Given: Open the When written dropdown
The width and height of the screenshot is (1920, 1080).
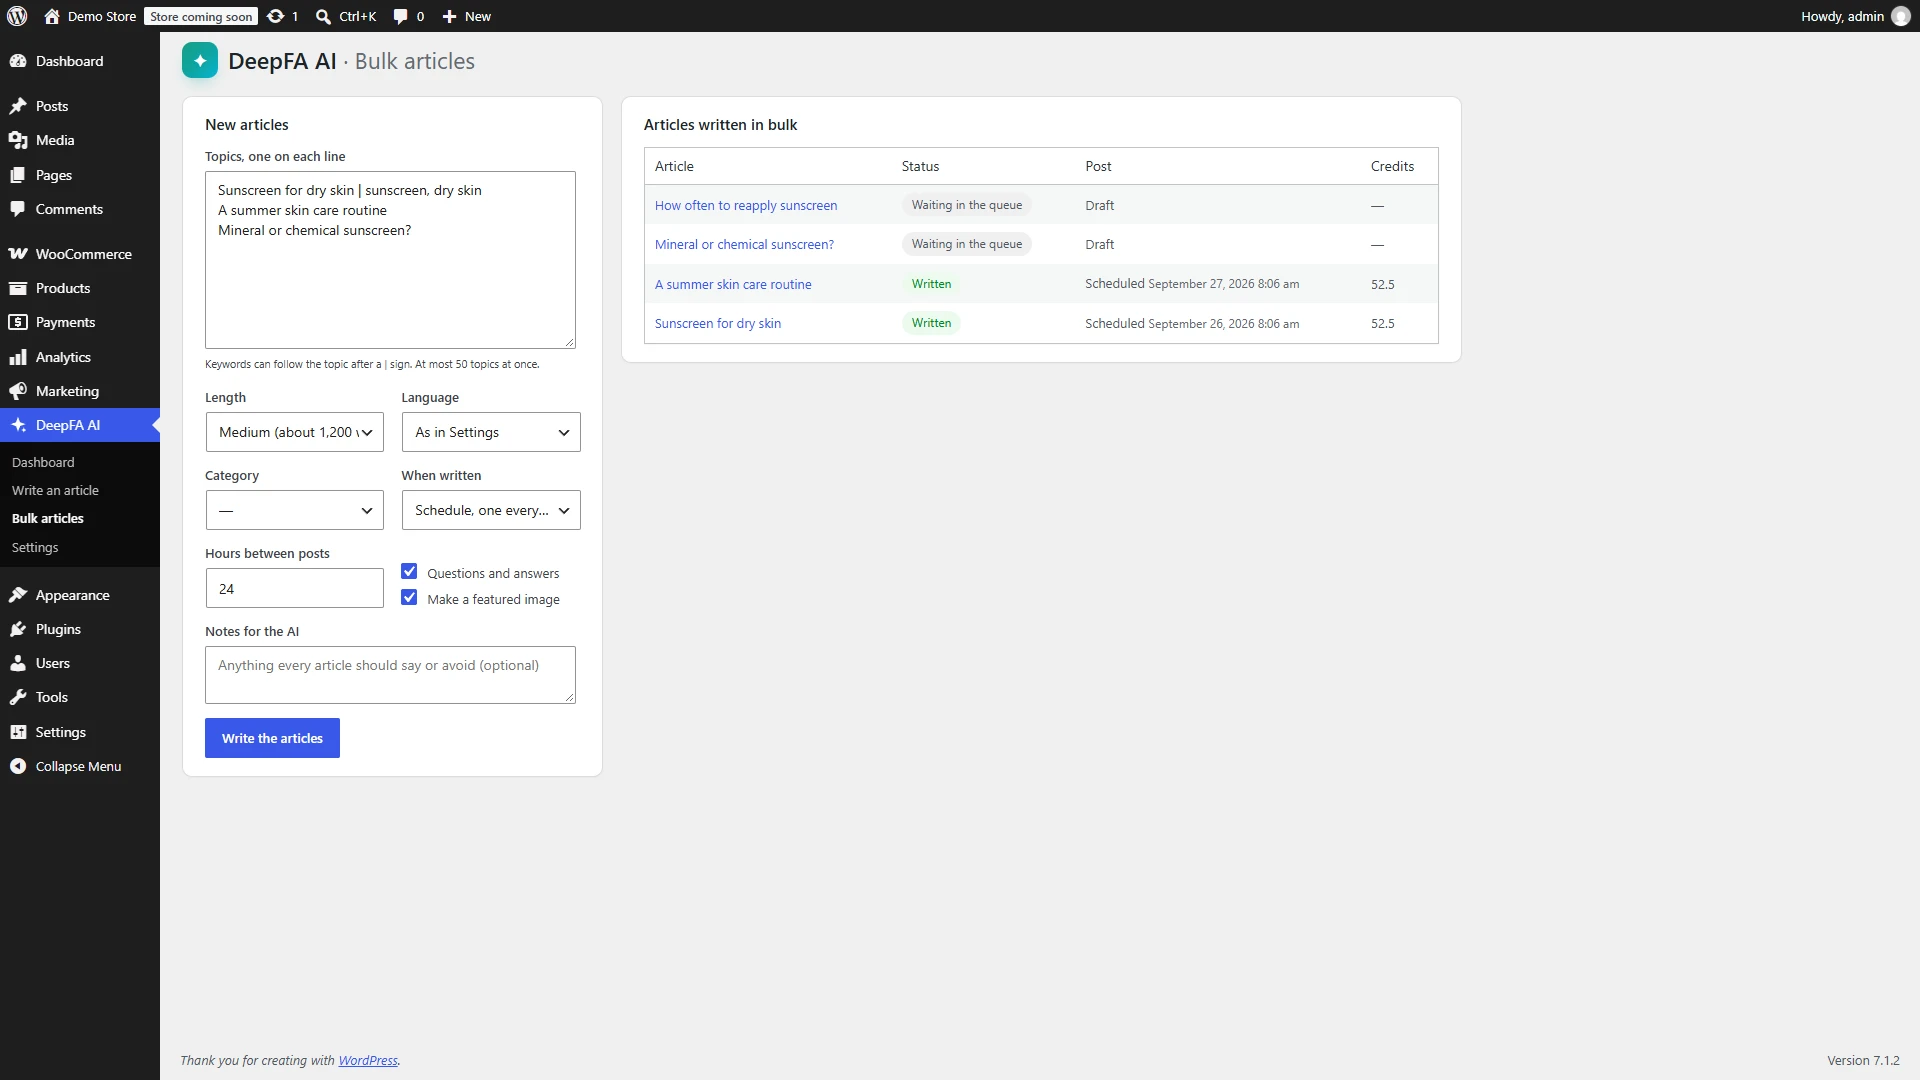Looking at the screenshot, I should pyautogui.click(x=491, y=510).
